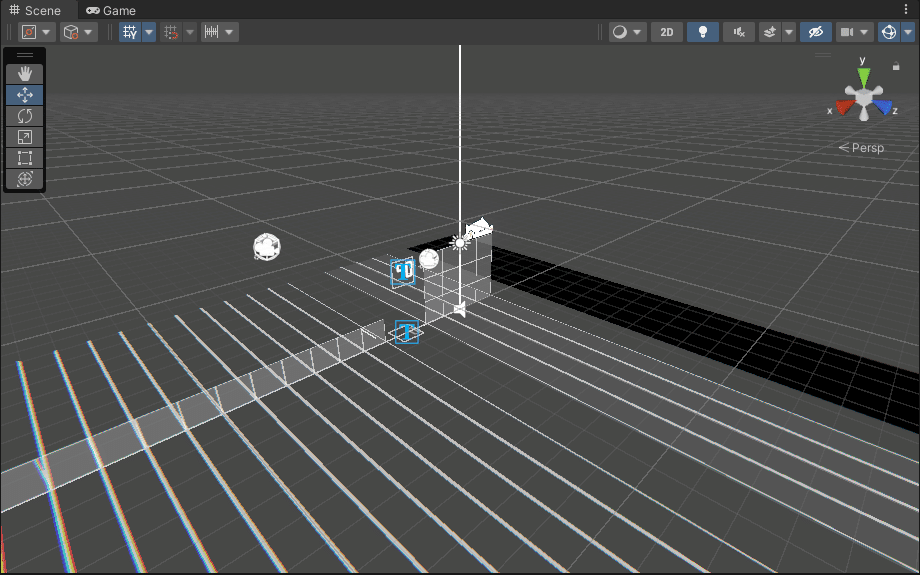The width and height of the screenshot is (920, 575).
Task: Toggle 2D view mode
Action: coord(667,32)
